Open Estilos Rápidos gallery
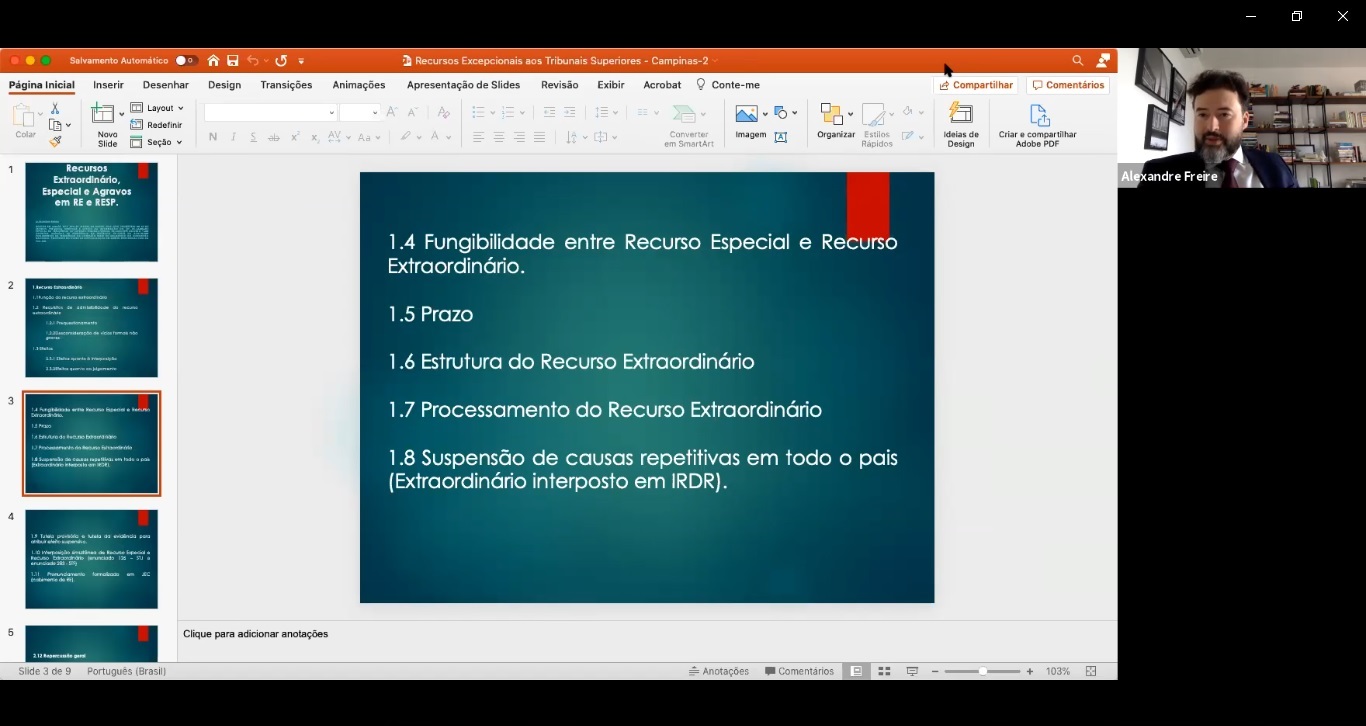Screen dimensions: 1366x726 [876, 125]
